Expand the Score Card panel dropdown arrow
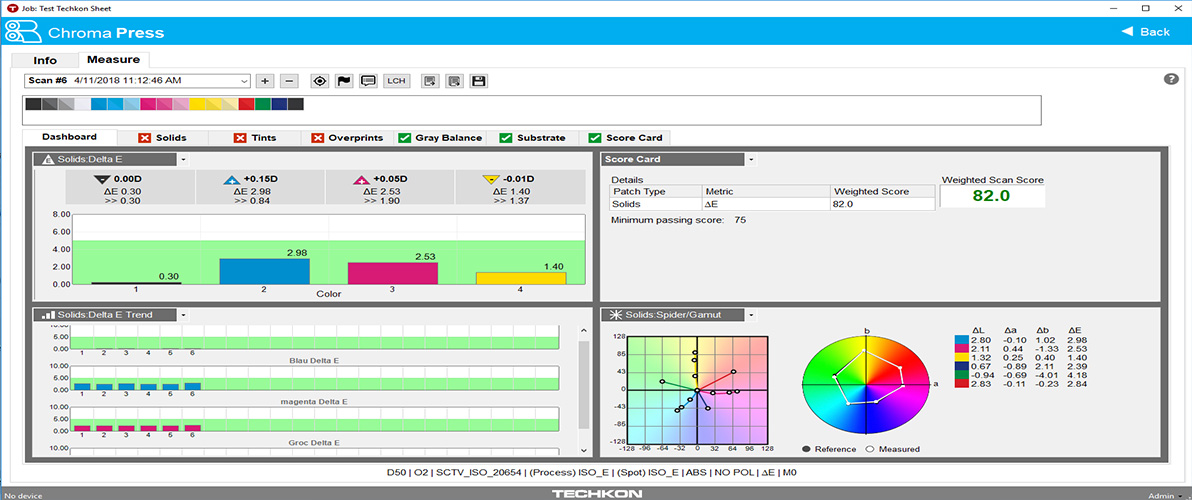 (x=752, y=160)
